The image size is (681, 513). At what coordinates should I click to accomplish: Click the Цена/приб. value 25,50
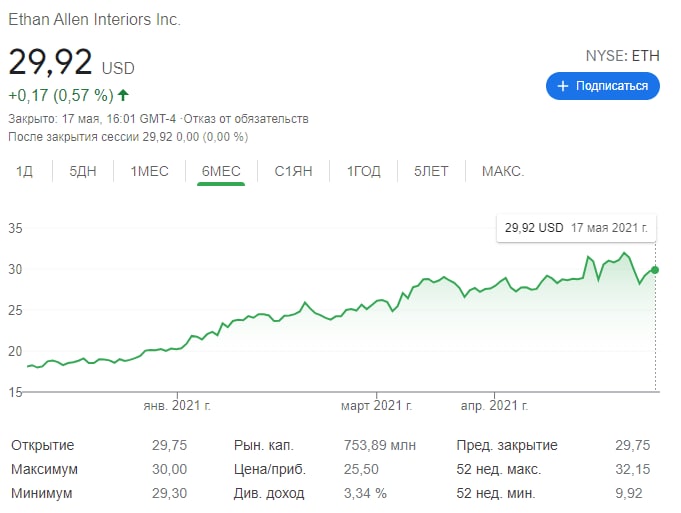361,469
